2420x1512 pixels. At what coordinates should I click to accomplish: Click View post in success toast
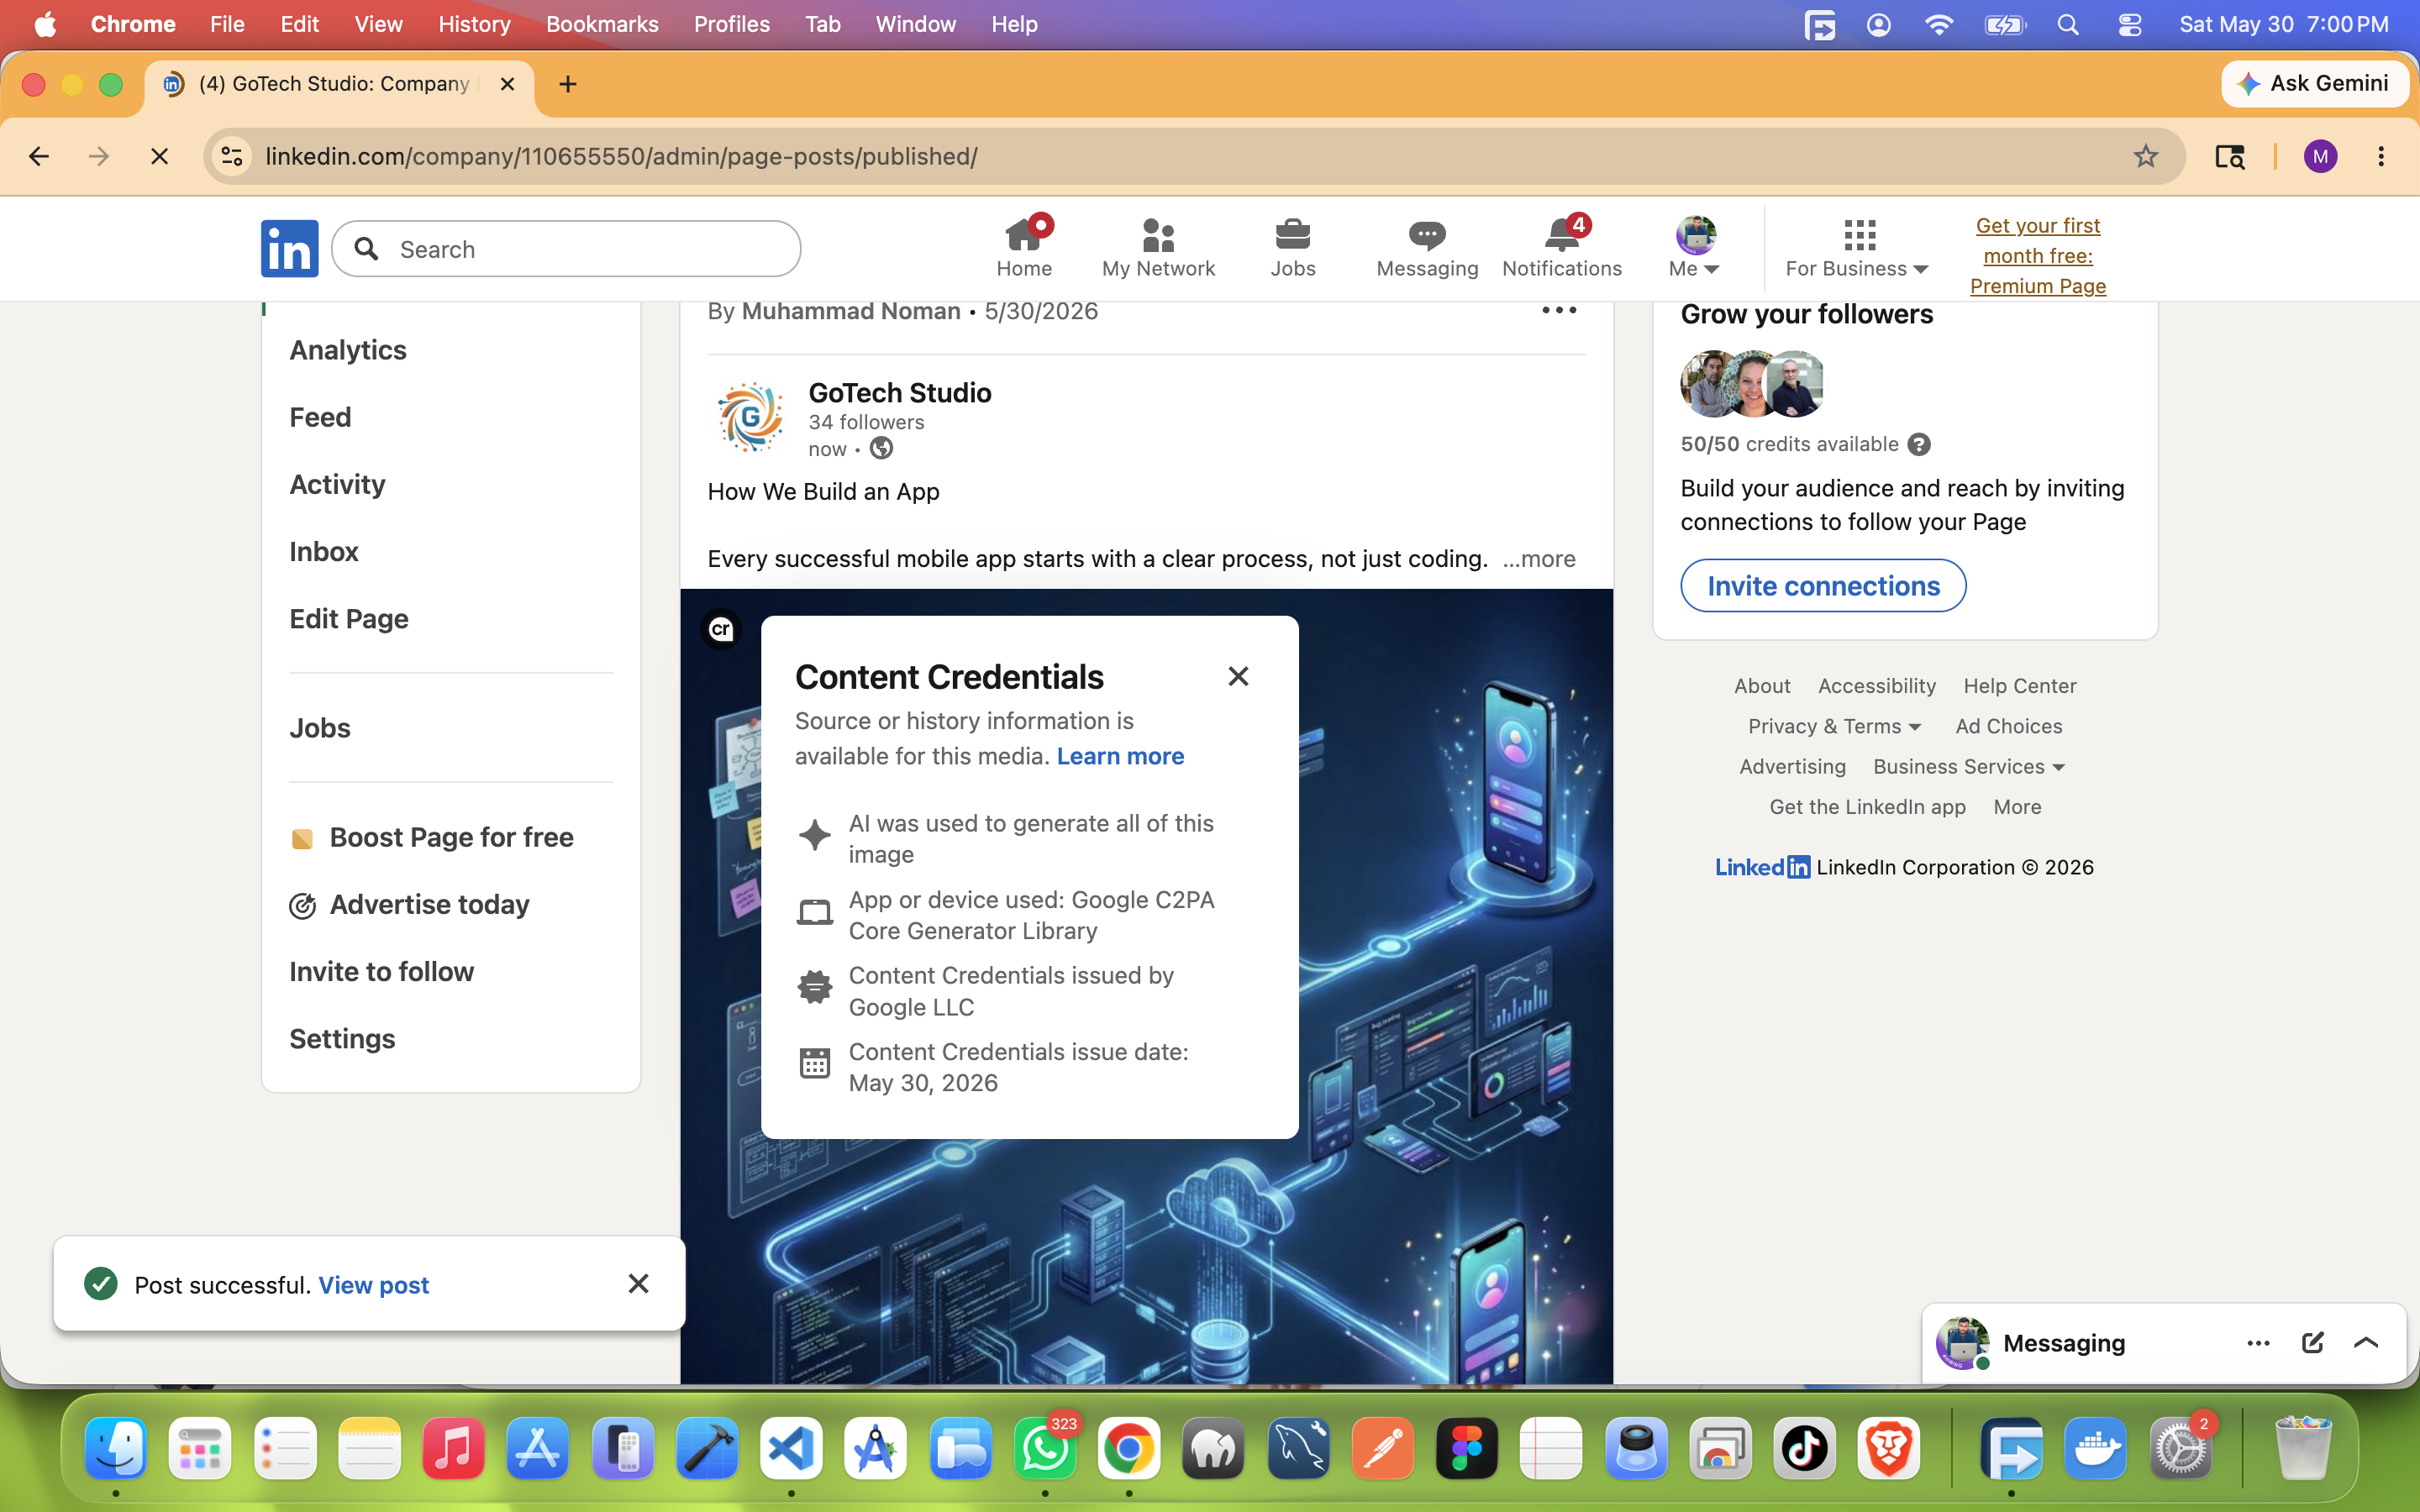[x=373, y=1285]
